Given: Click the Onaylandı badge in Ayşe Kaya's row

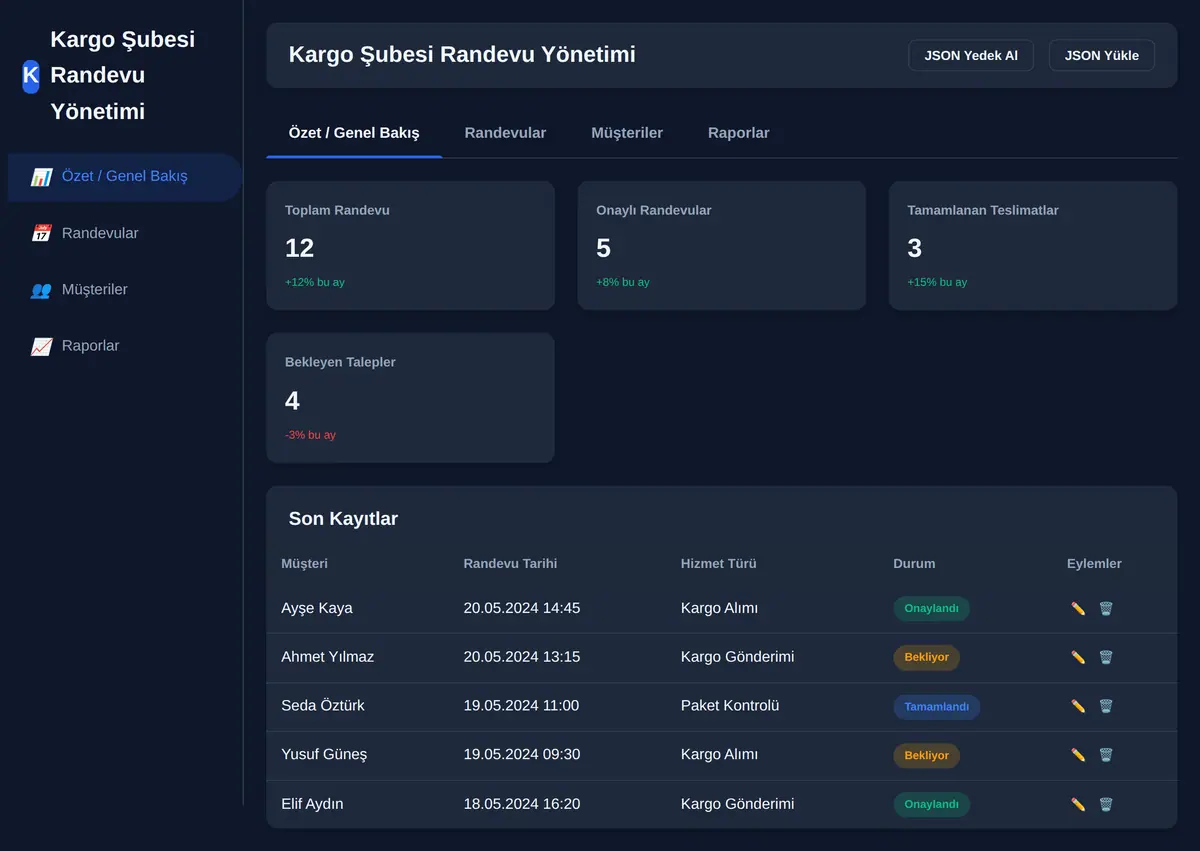Looking at the screenshot, I should click(x=931, y=608).
